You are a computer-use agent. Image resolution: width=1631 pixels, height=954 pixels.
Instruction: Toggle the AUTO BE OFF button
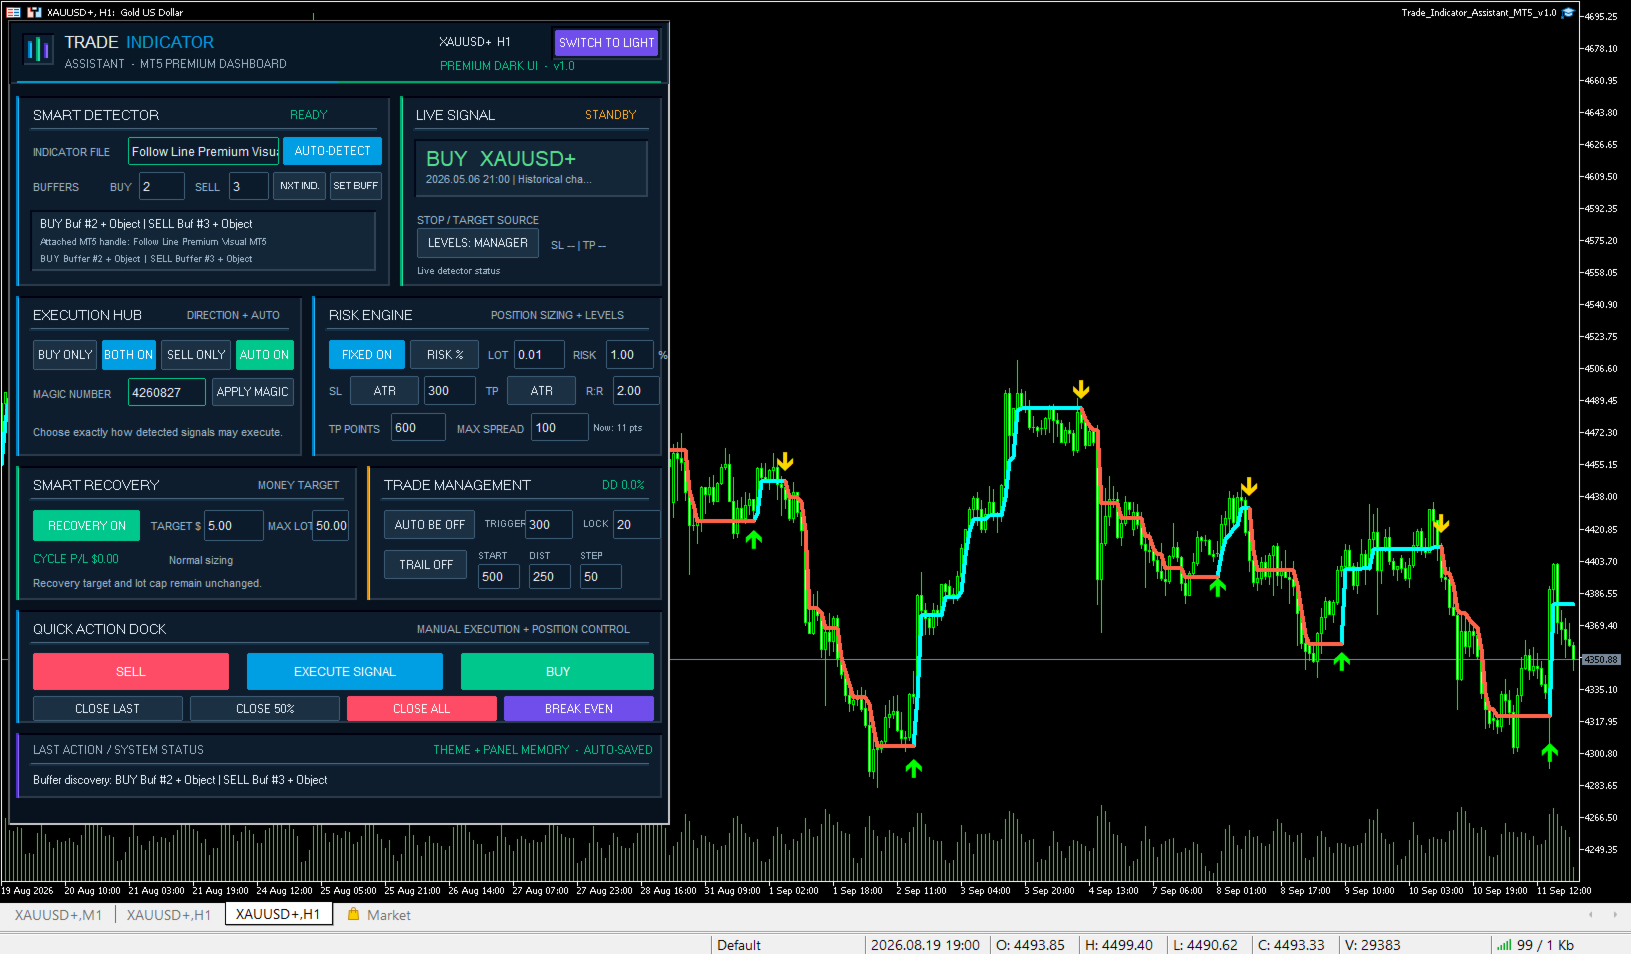429,525
